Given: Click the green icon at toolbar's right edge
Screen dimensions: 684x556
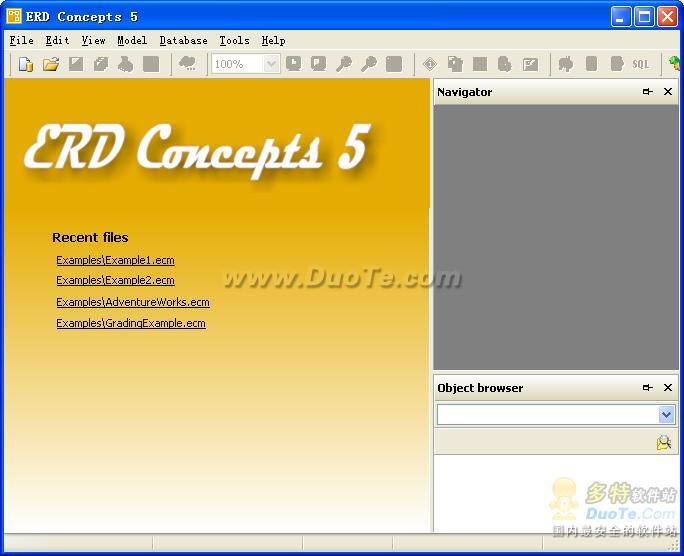Looking at the screenshot, I should coord(675,64).
